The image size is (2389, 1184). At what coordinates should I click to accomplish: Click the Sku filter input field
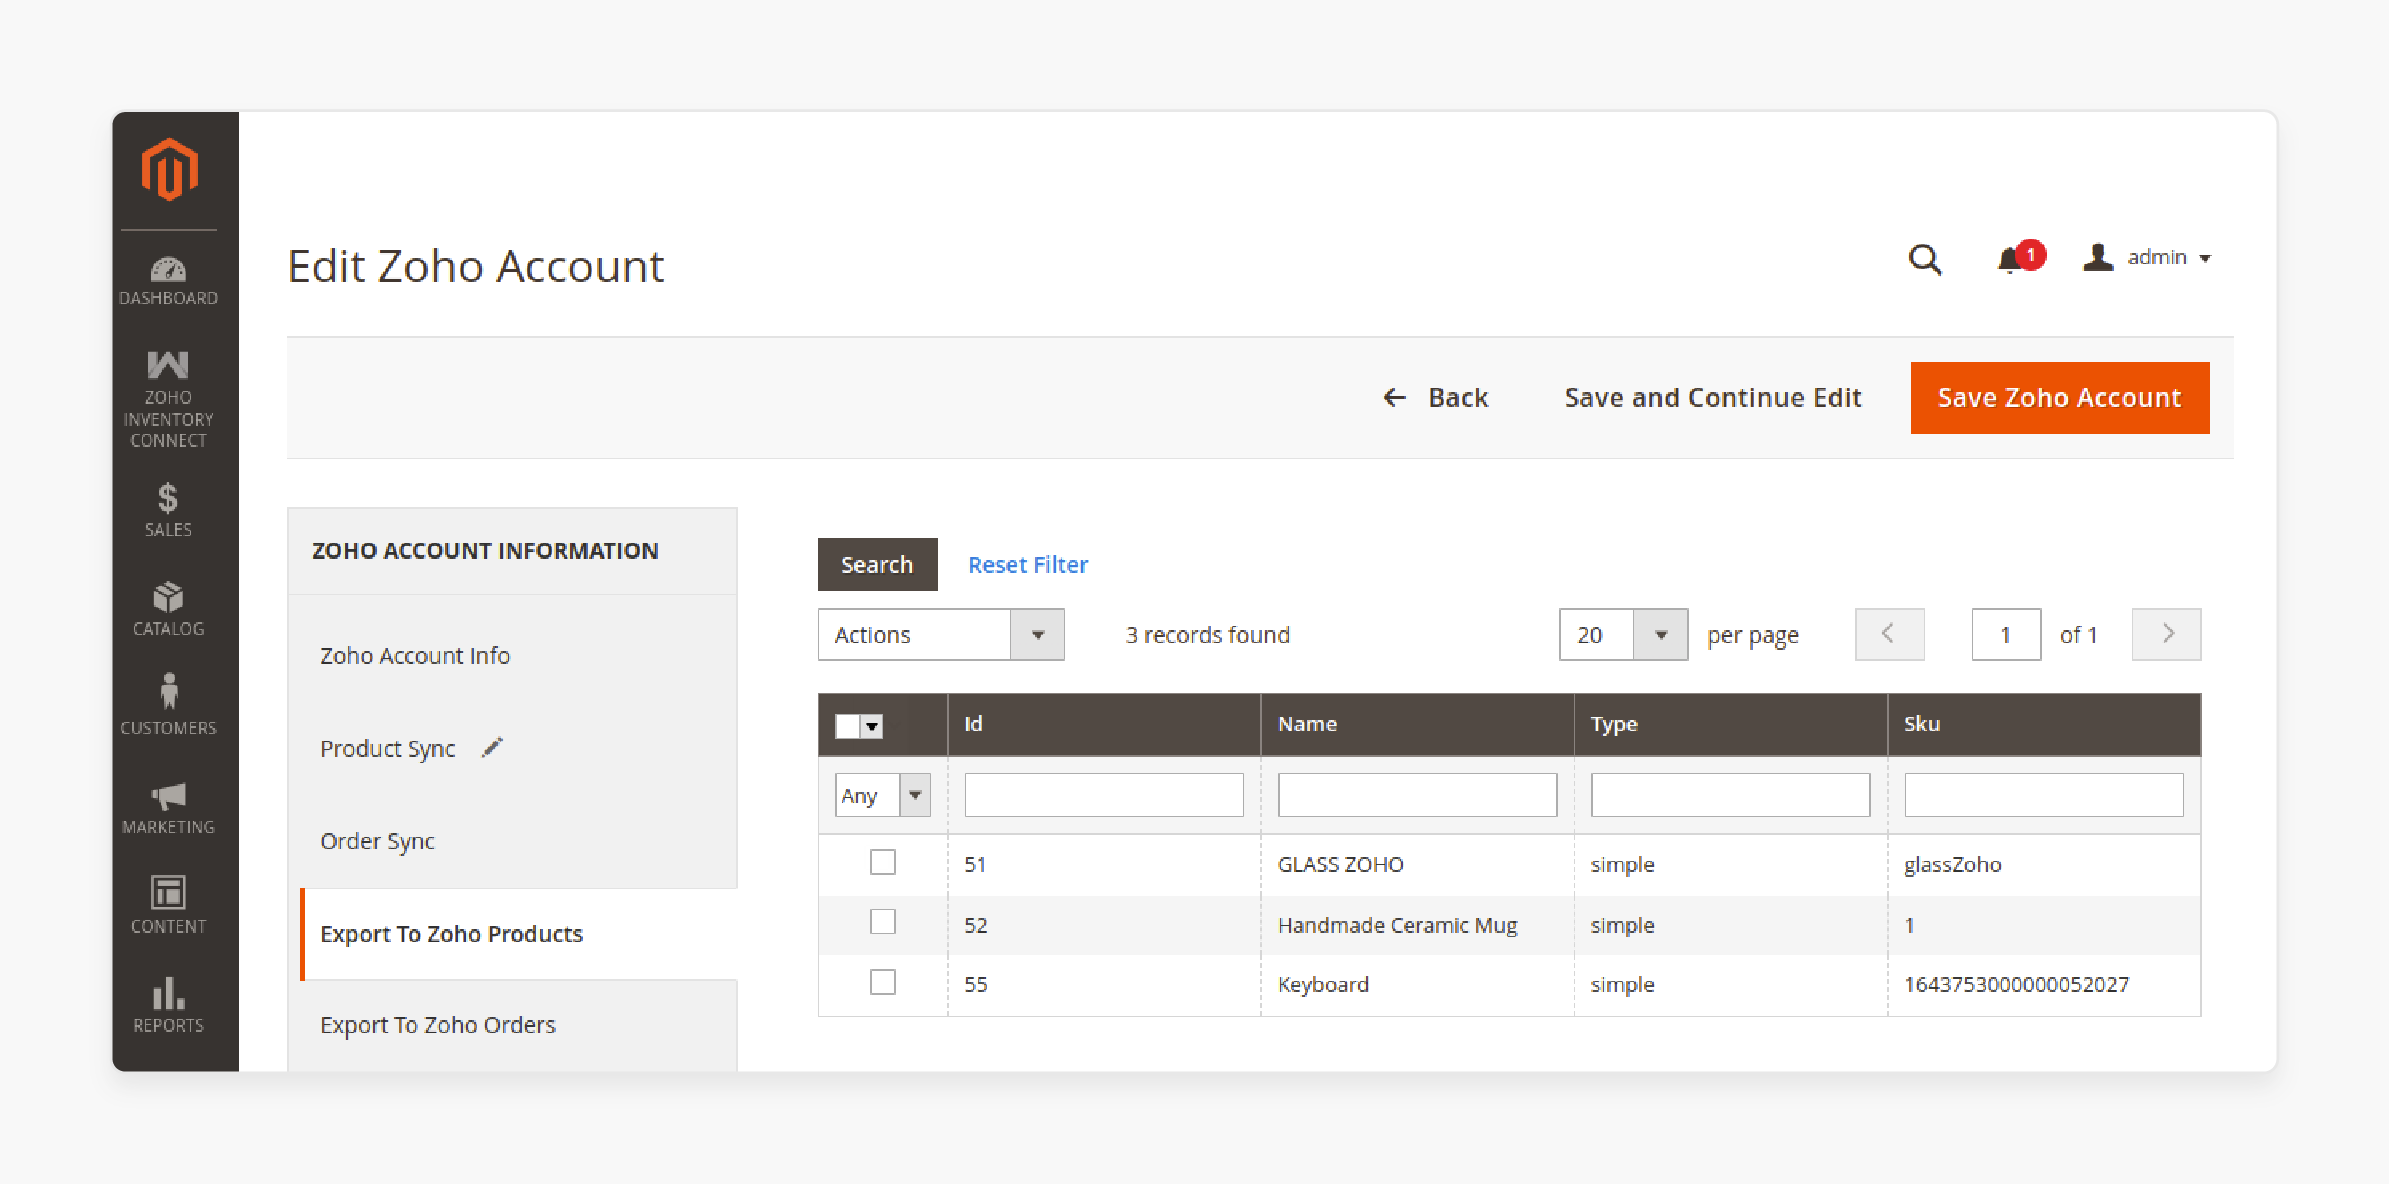tap(2043, 795)
